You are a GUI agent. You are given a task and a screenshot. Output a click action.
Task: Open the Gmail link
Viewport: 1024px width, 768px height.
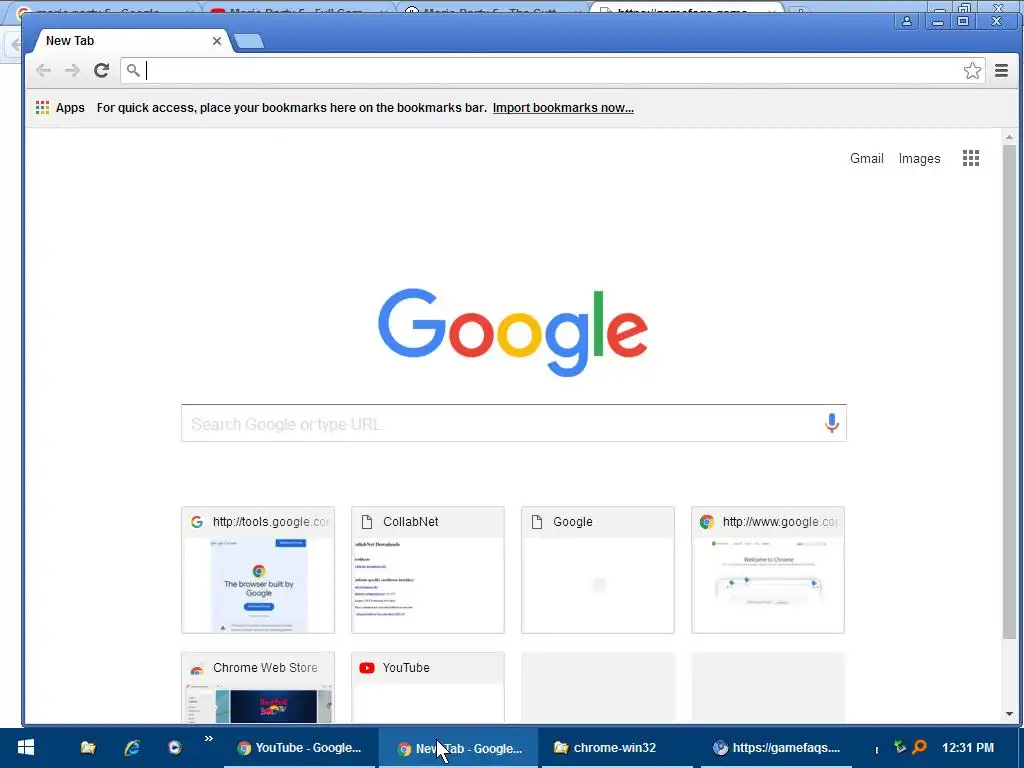tap(867, 158)
